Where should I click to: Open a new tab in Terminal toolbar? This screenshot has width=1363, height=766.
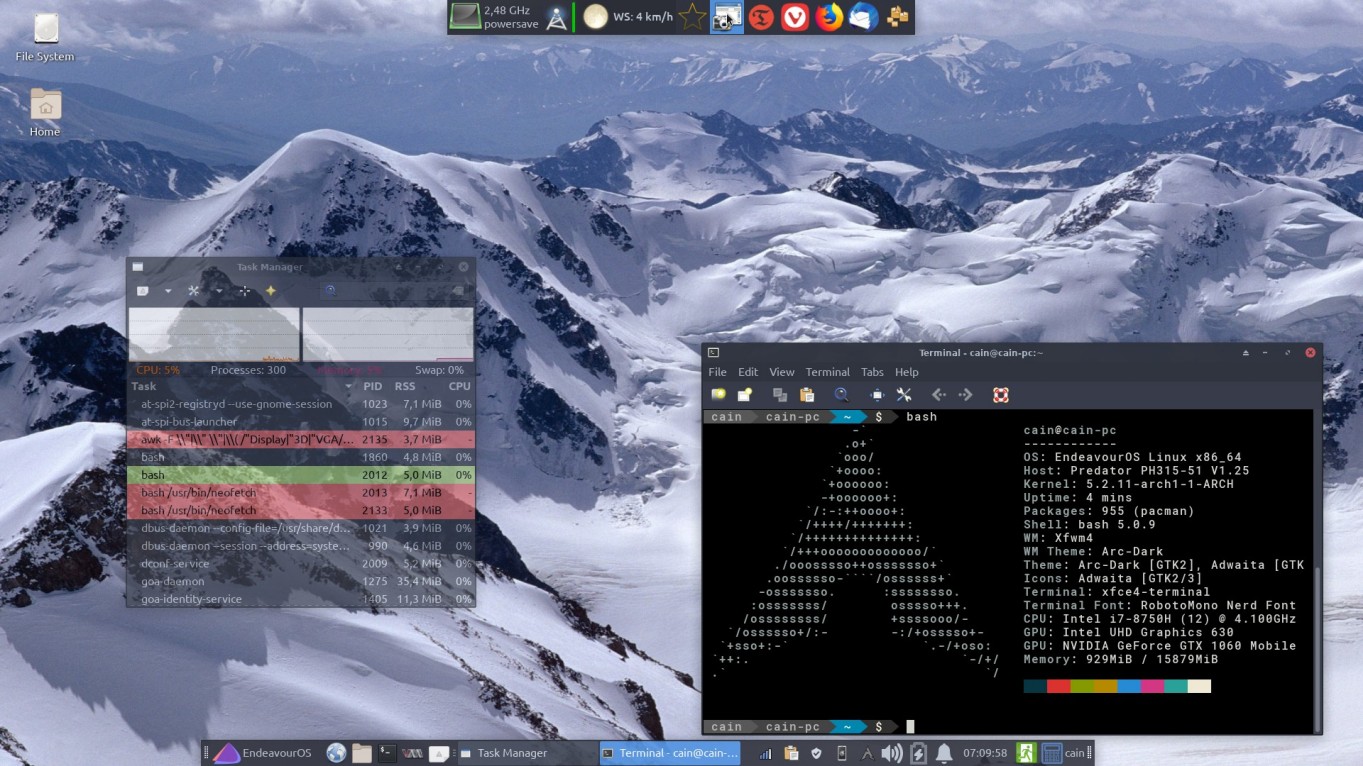(718, 395)
